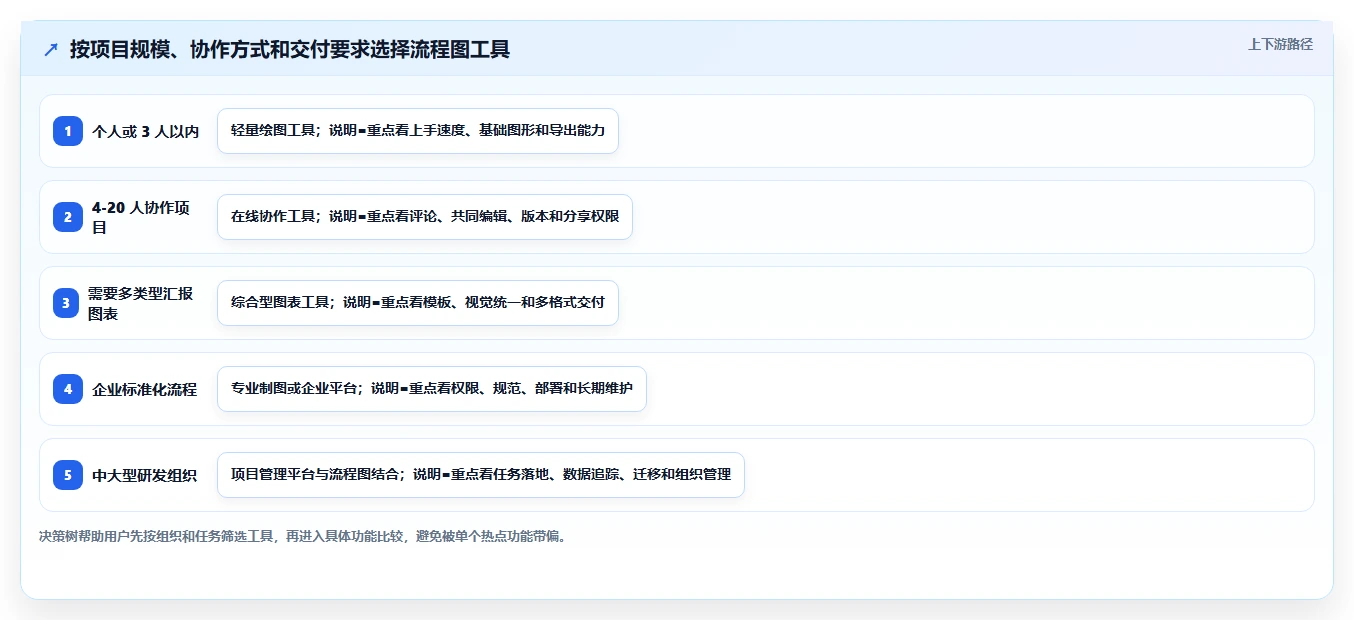
Task: Select the number 1 step badge
Action: click(x=68, y=131)
